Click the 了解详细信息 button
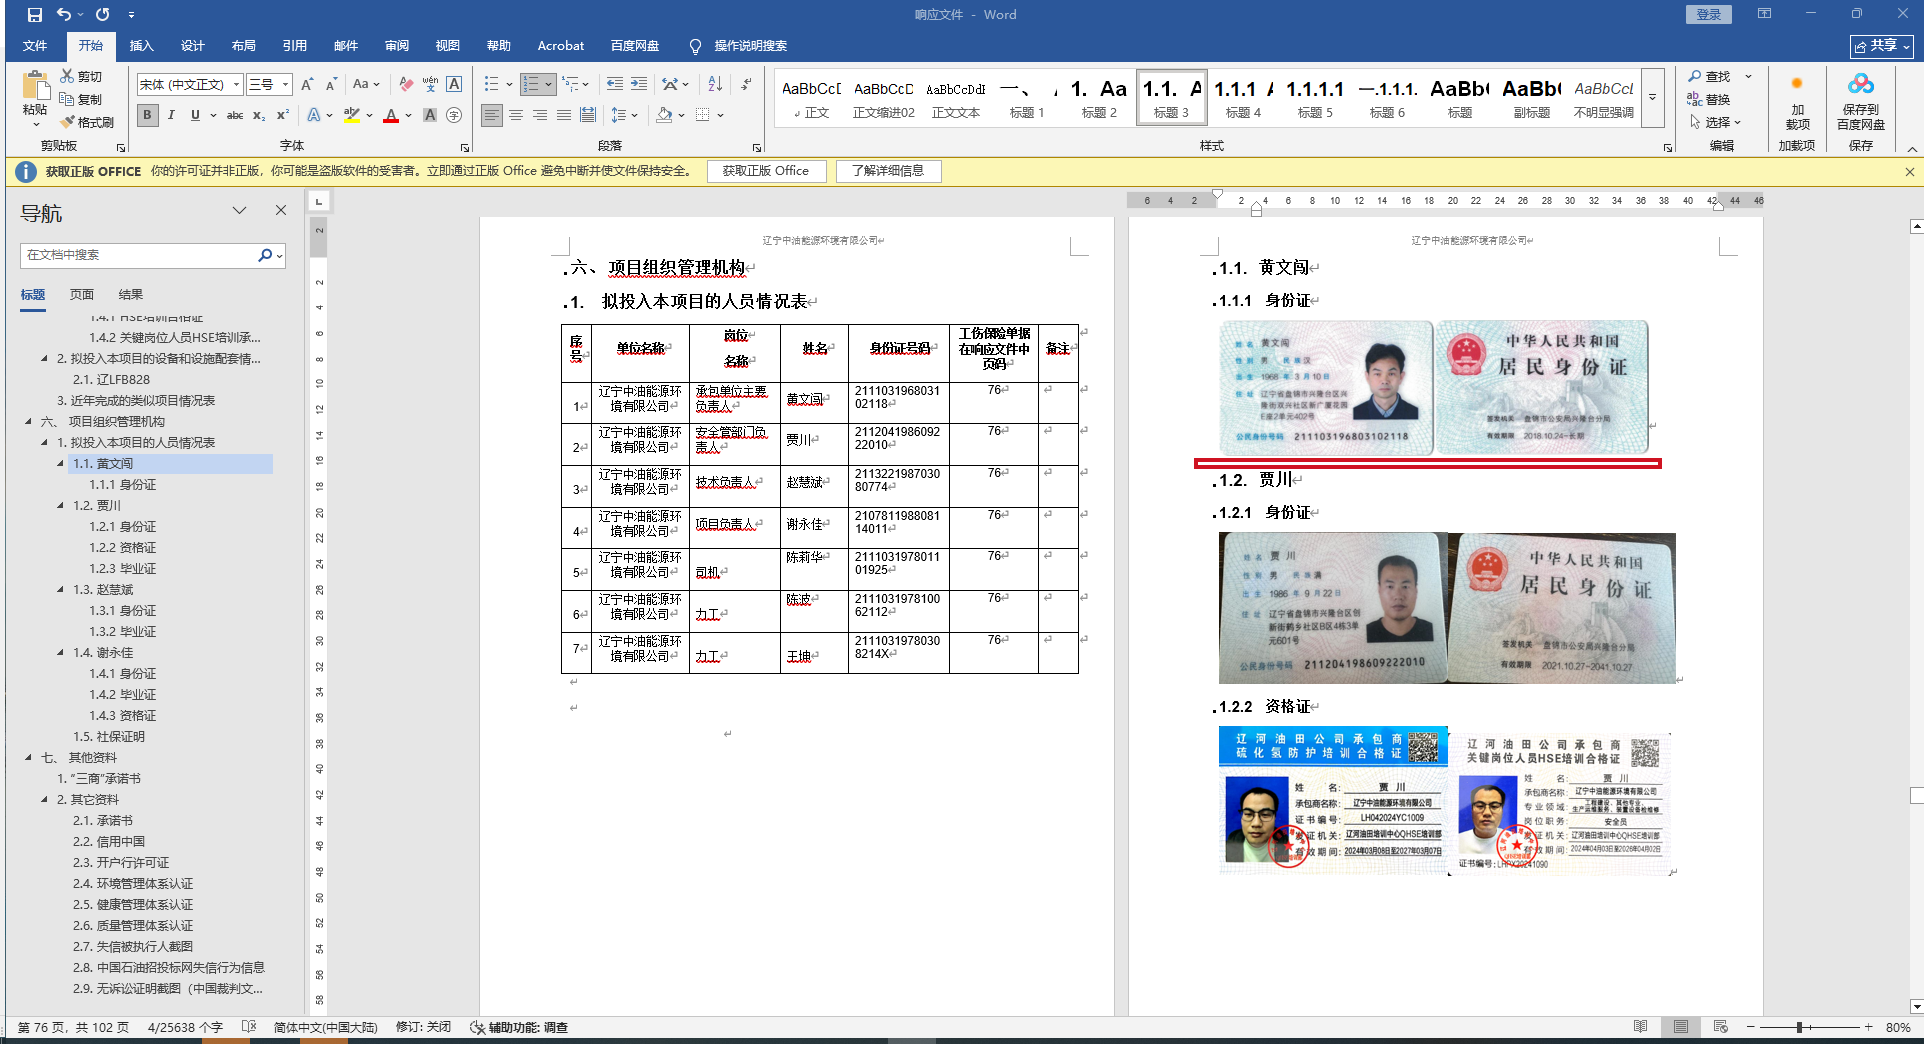Viewport: 1924px width, 1044px height. pos(888,171)
